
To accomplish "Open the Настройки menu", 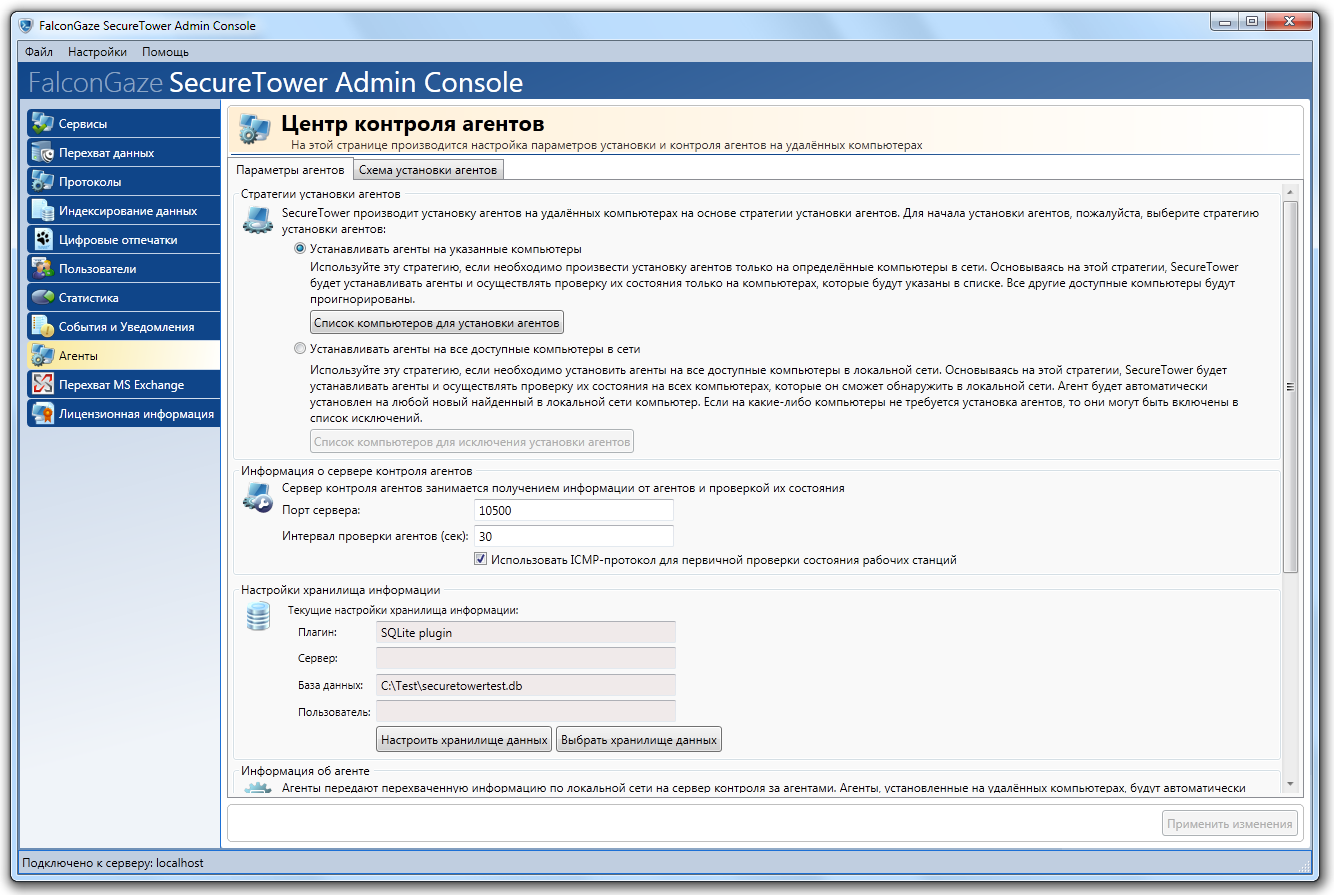I will point(97,52).
